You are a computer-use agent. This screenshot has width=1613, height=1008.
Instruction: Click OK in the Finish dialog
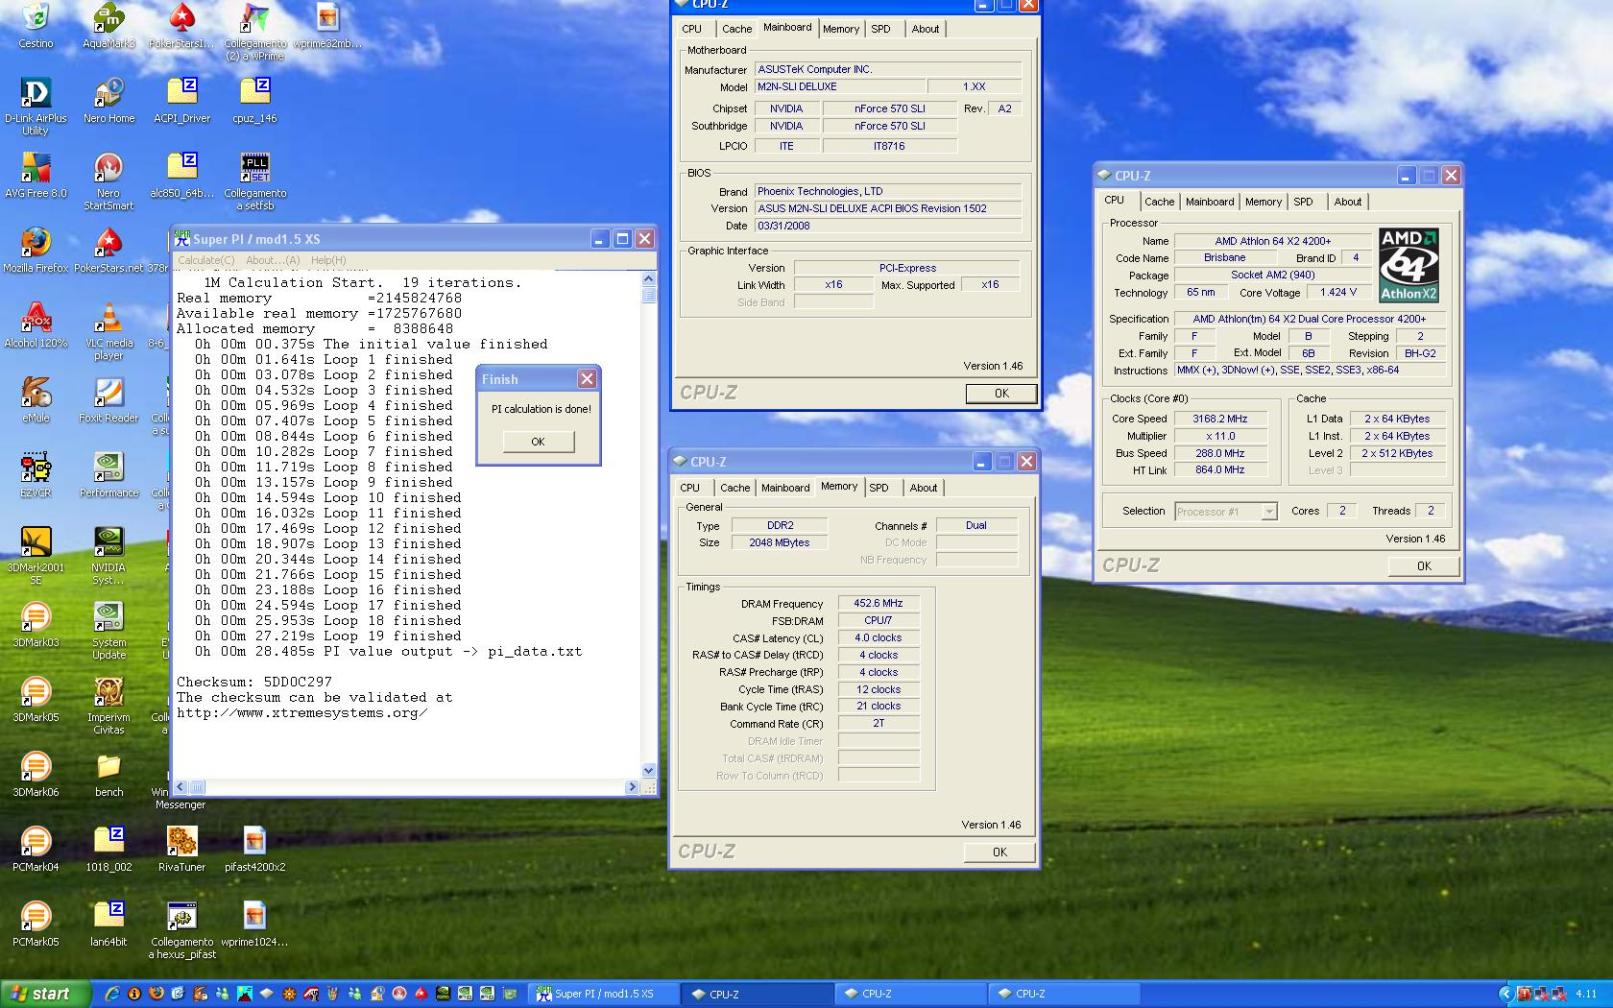tap(538, 441)
